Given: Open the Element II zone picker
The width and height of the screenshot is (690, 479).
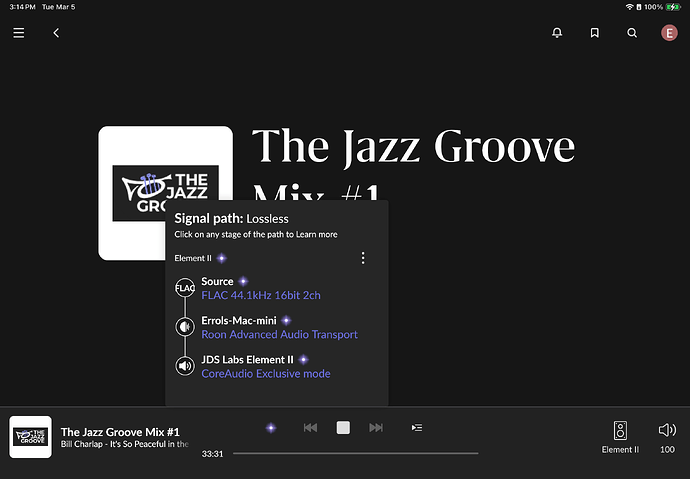Looking at the screenshot, I should point(620,437).
